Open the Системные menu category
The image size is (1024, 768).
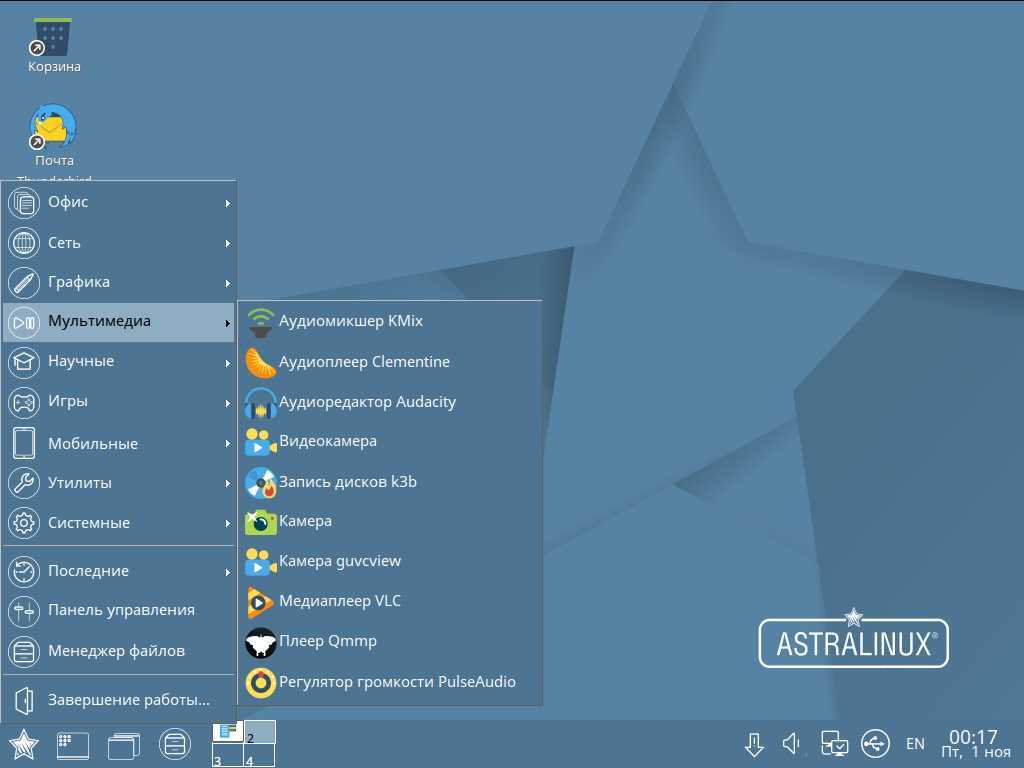click(x=89, y=523)
